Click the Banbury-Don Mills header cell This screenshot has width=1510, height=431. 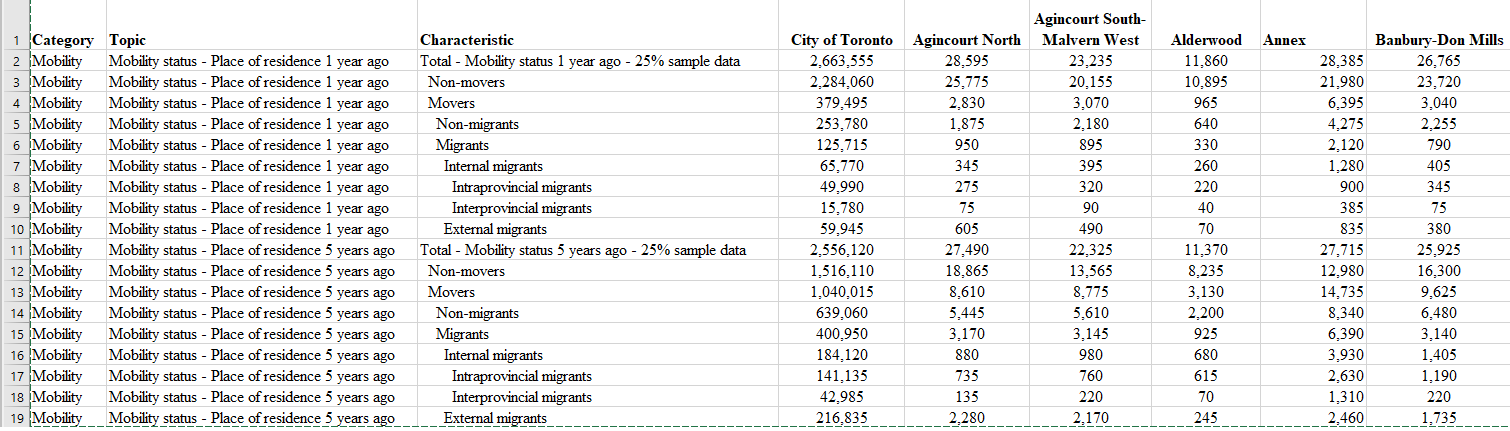click(1440, 26)
